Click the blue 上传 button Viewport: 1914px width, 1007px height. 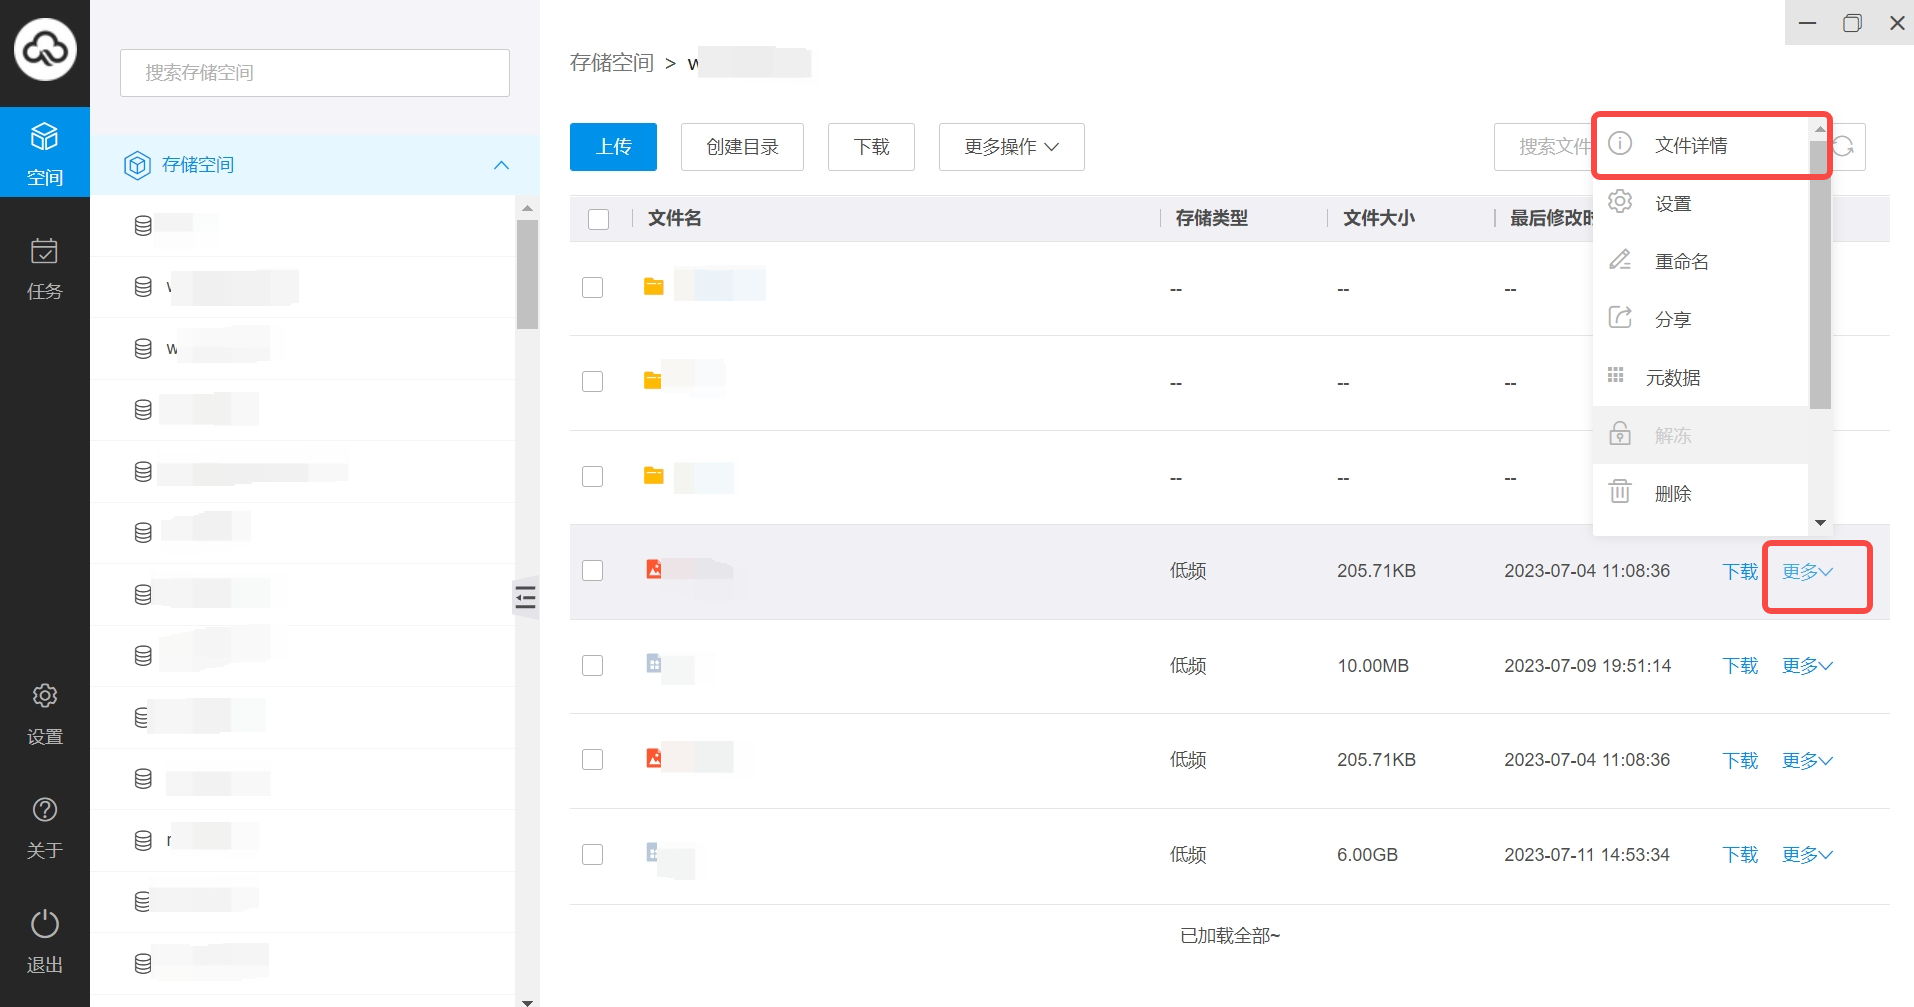click(613, 147)
